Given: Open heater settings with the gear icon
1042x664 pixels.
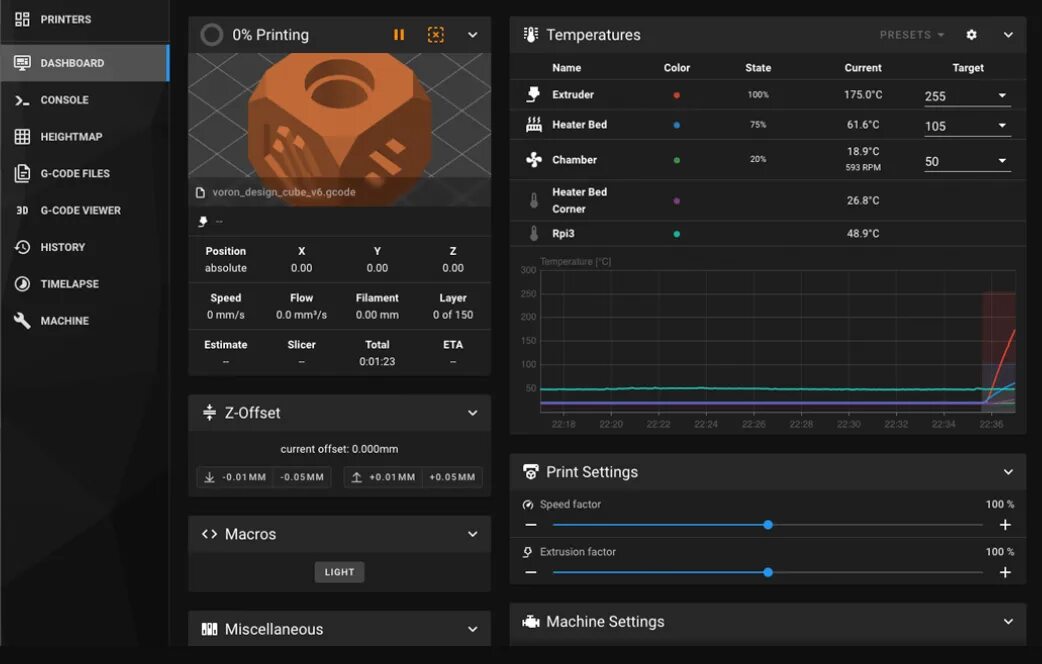Looking at the screenshot, I should [x=970, y=34].
